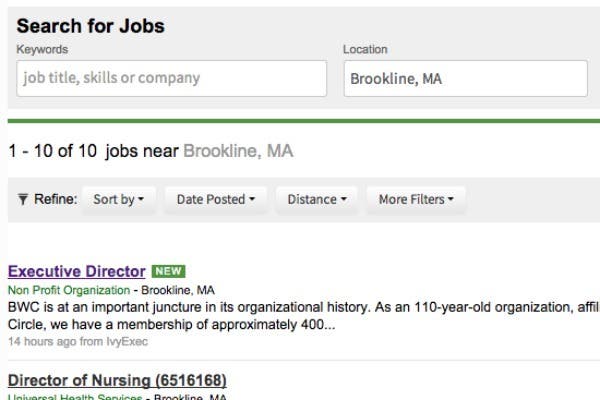
Task: Click the Refine label text
Action: point(56,199)
